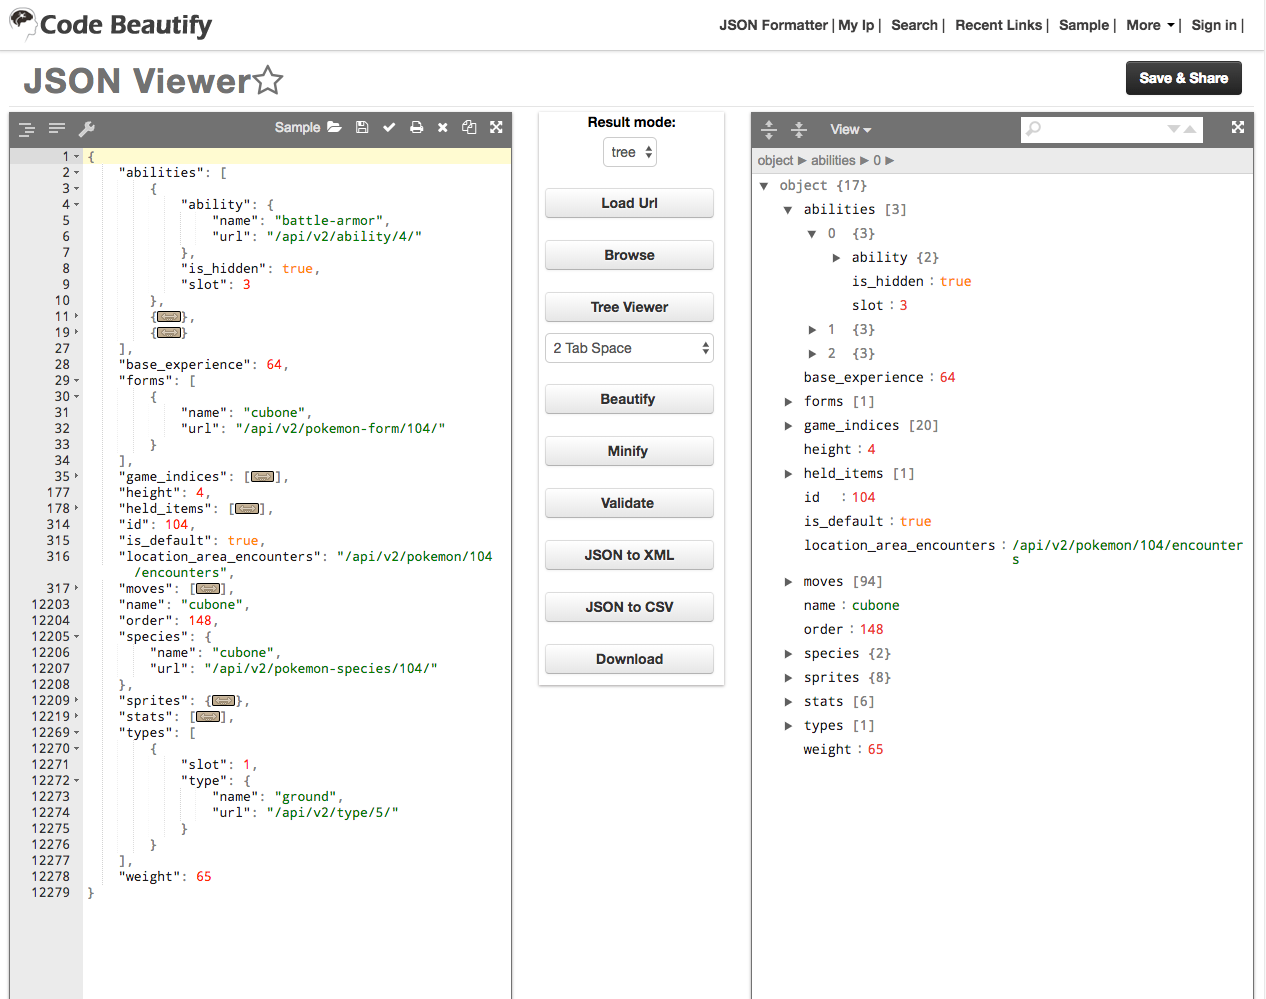
Task: Fold the code at editor line 2
Action: tap(76, 173)
